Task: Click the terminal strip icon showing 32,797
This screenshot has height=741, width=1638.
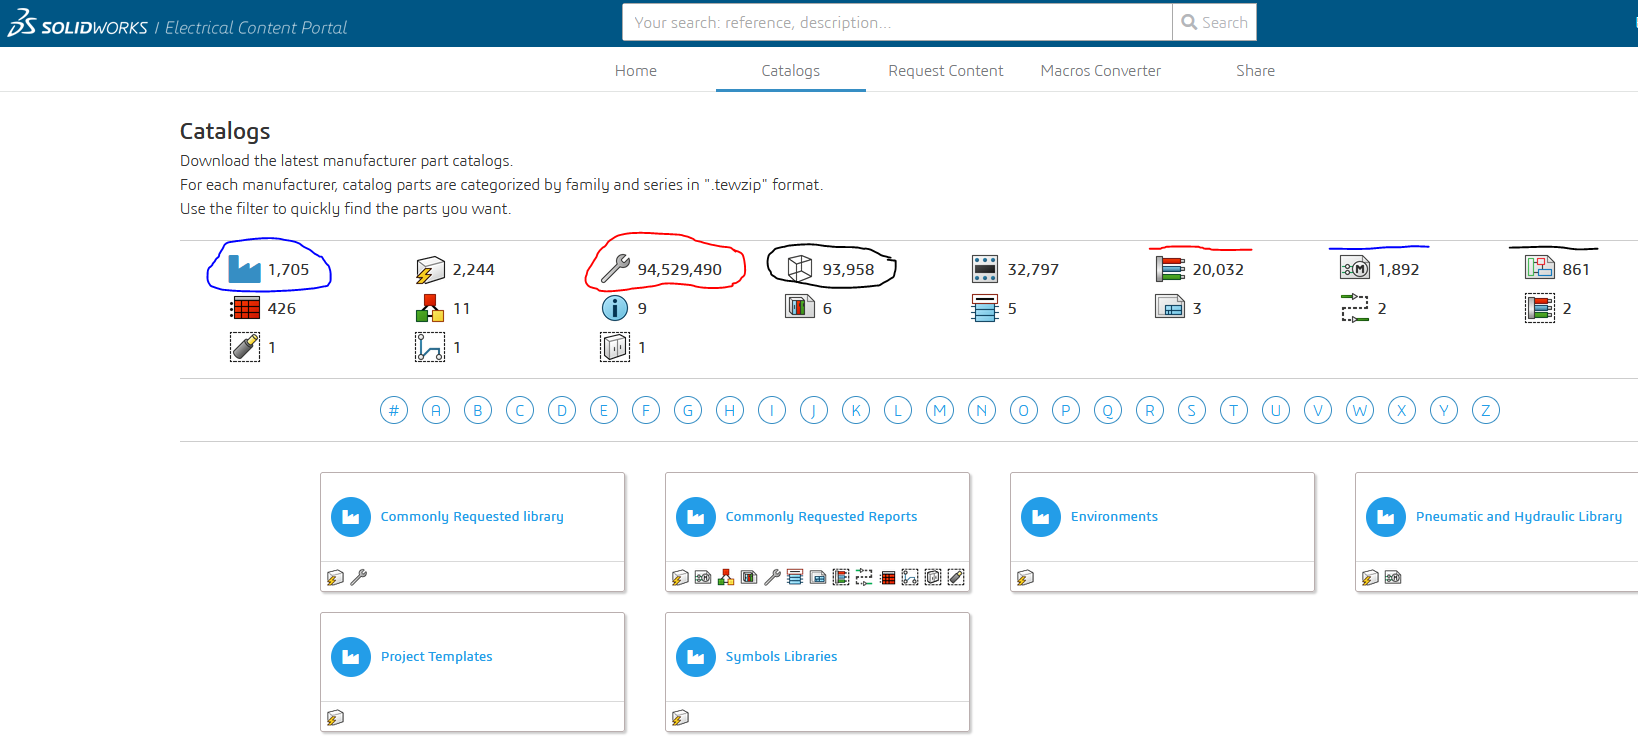Action: 985,269
